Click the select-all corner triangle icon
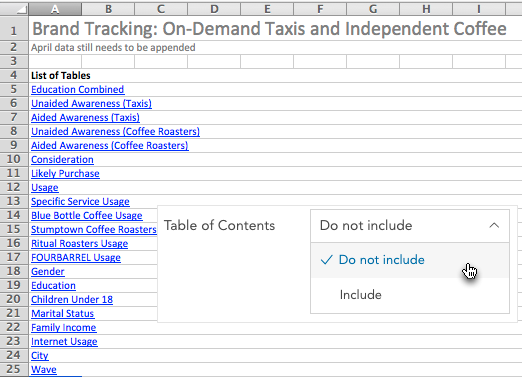 click(x=21, y=9)
